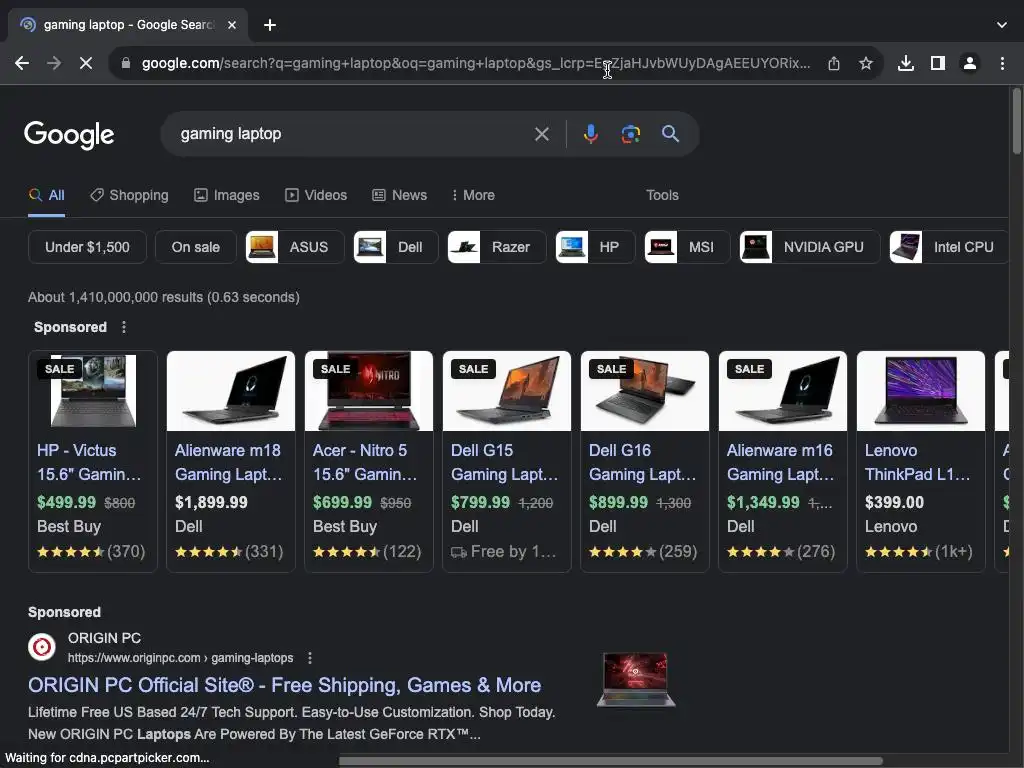Open a new browser tab
The image size is (1024, 768).
(x=270, y=25)
